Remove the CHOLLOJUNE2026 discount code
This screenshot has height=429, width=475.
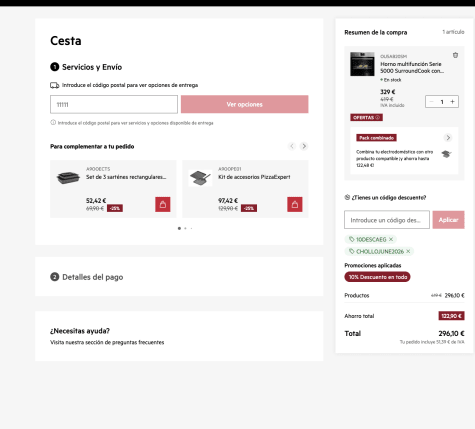tap(408, 251)
